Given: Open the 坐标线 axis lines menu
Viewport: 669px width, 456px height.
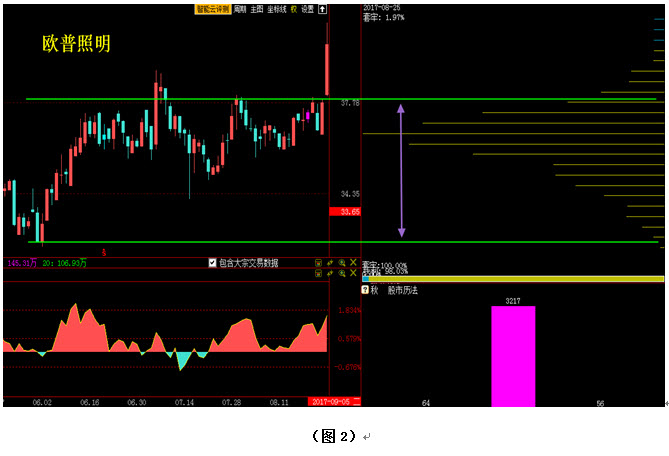Looking at the screenshot, I should pos(276,8).
